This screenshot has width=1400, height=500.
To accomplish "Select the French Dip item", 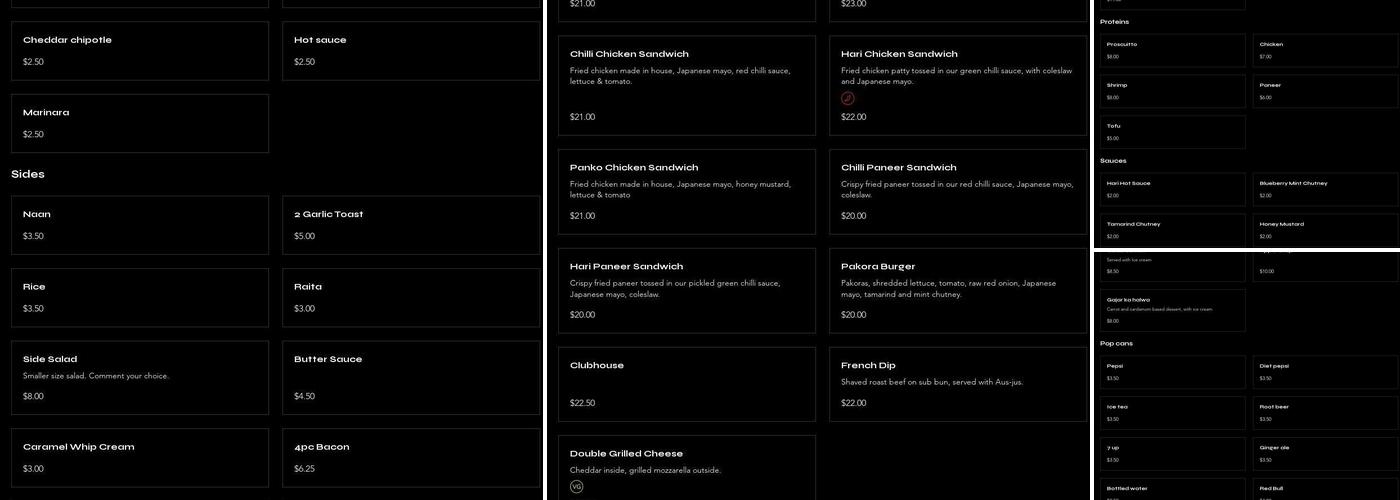I will pos(957,384).
